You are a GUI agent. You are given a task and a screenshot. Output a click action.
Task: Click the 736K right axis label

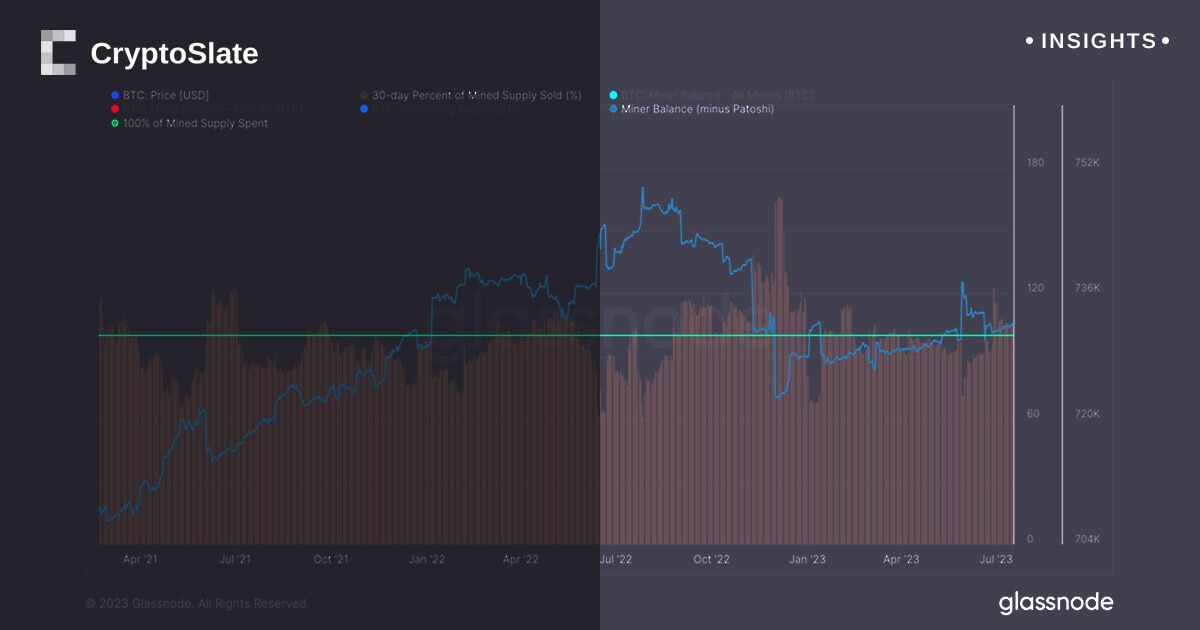tap(1086, 288)
